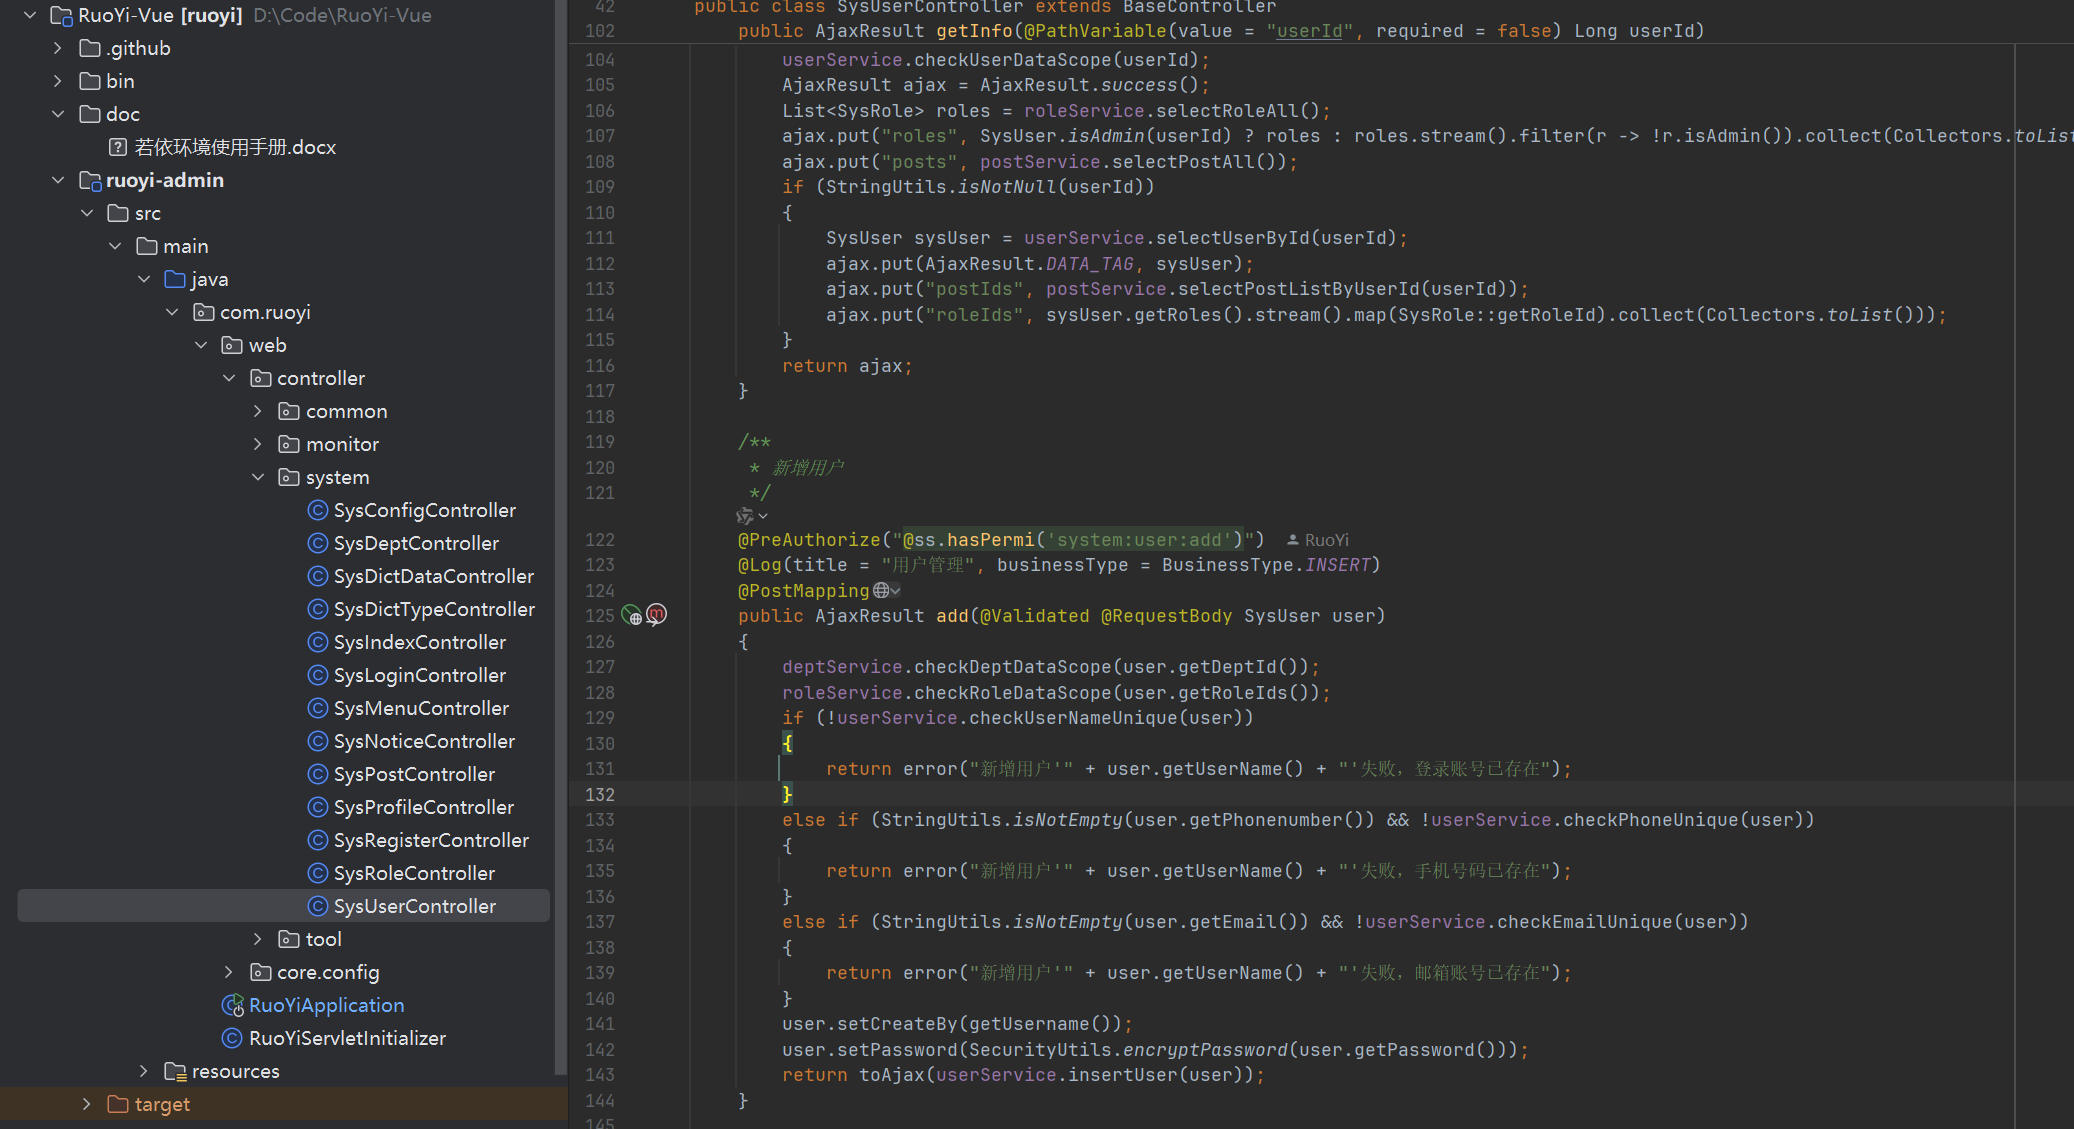Click the SysConfigController class icon
The image size is (2074, 1129).
[318, 510]
